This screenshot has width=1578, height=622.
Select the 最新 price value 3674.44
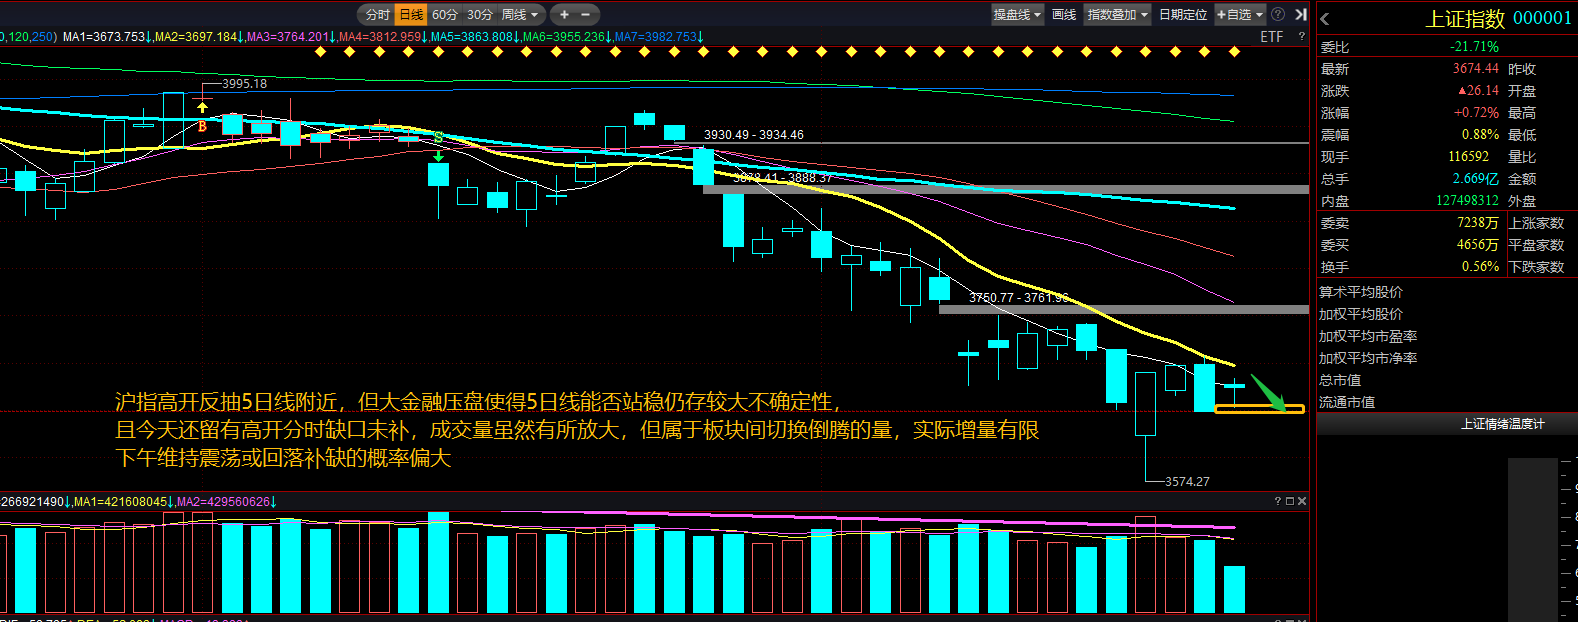1475,69
